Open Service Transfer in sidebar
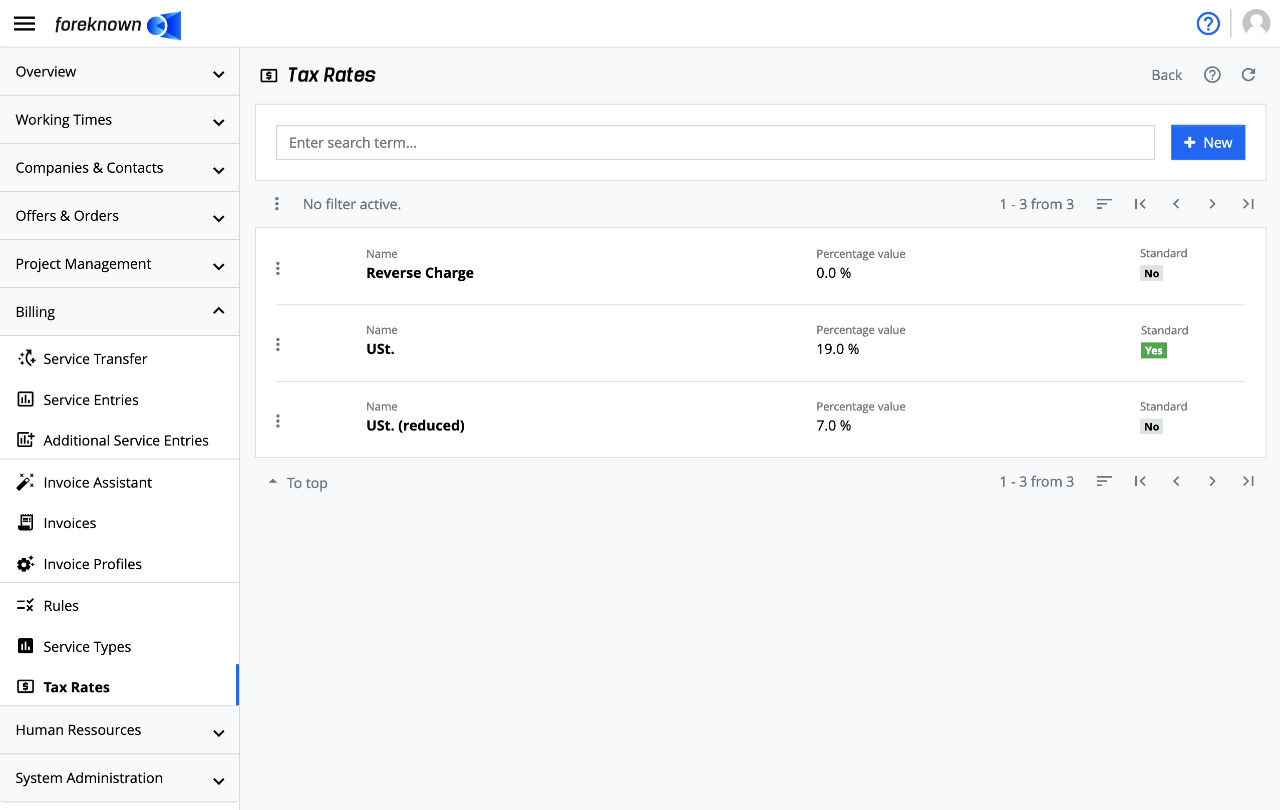 [x=119, y=358]
